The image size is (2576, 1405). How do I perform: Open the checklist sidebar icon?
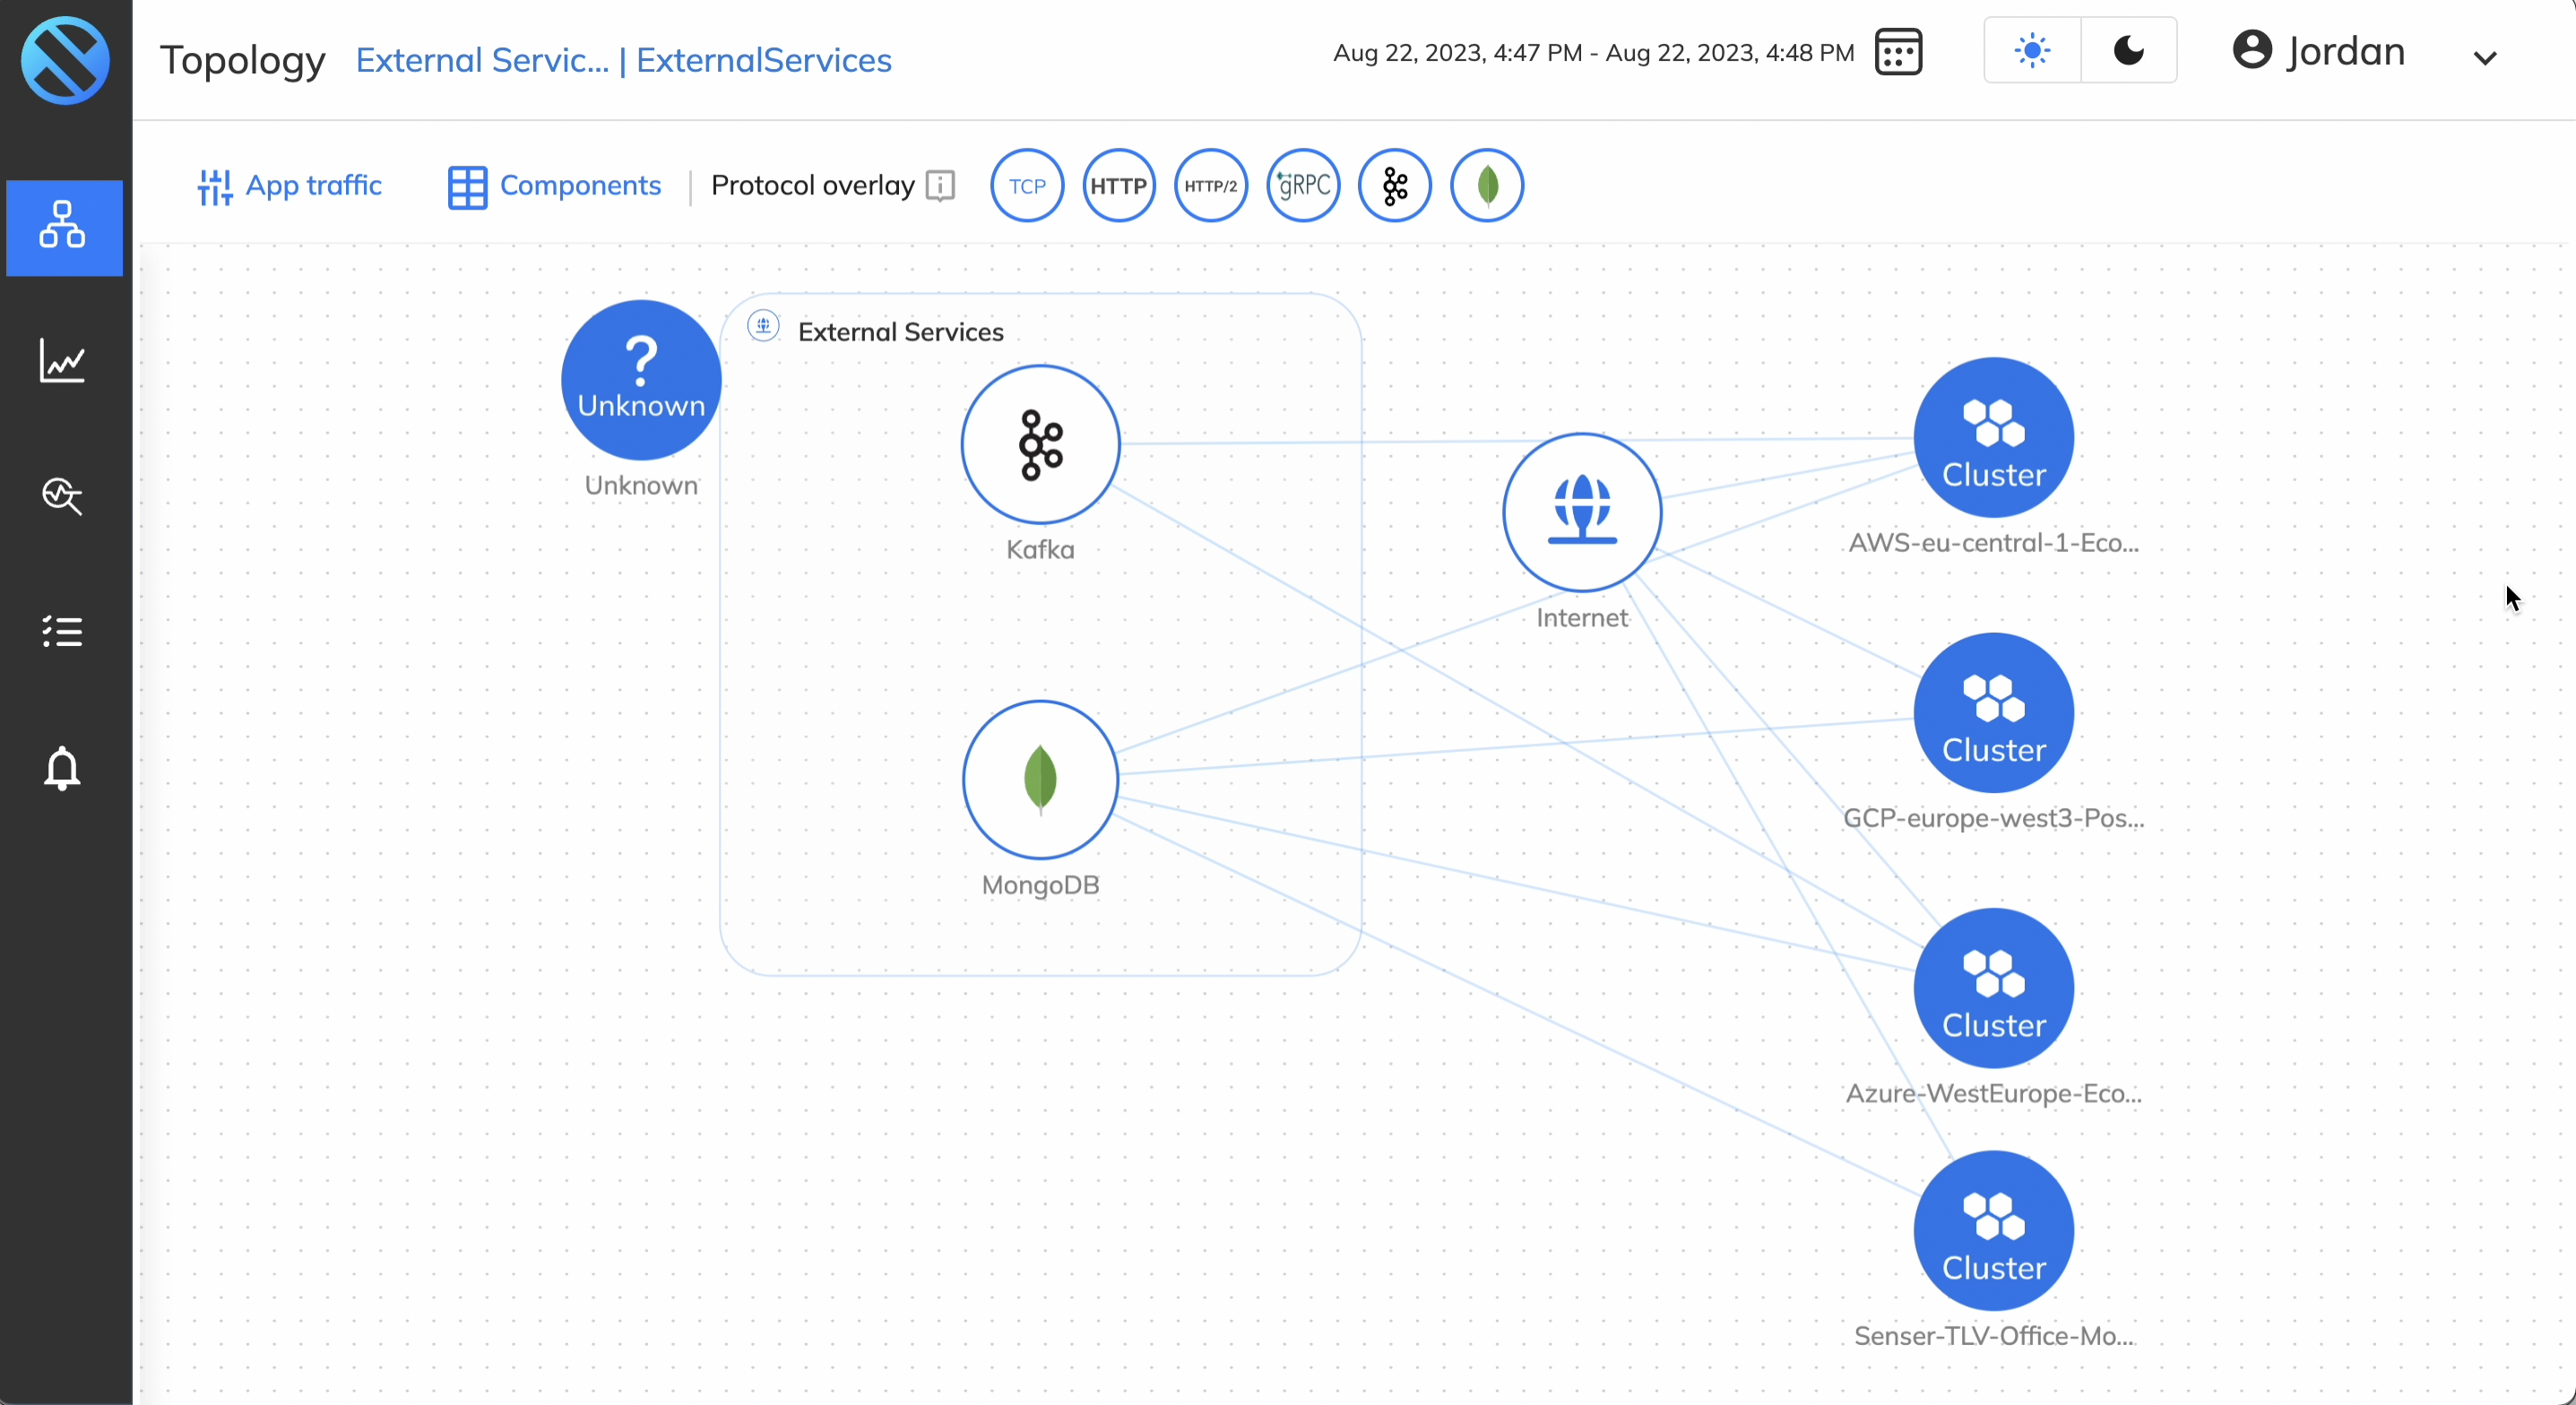[63, 632]
